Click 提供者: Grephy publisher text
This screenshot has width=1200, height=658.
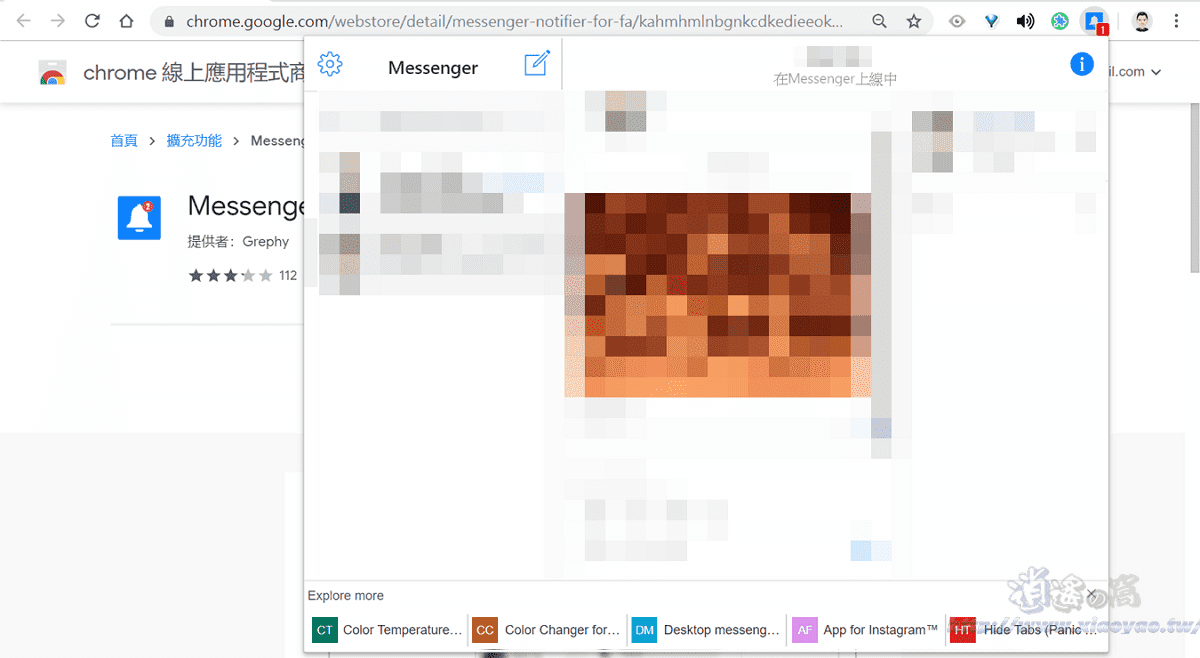click(x=238, y=241)
